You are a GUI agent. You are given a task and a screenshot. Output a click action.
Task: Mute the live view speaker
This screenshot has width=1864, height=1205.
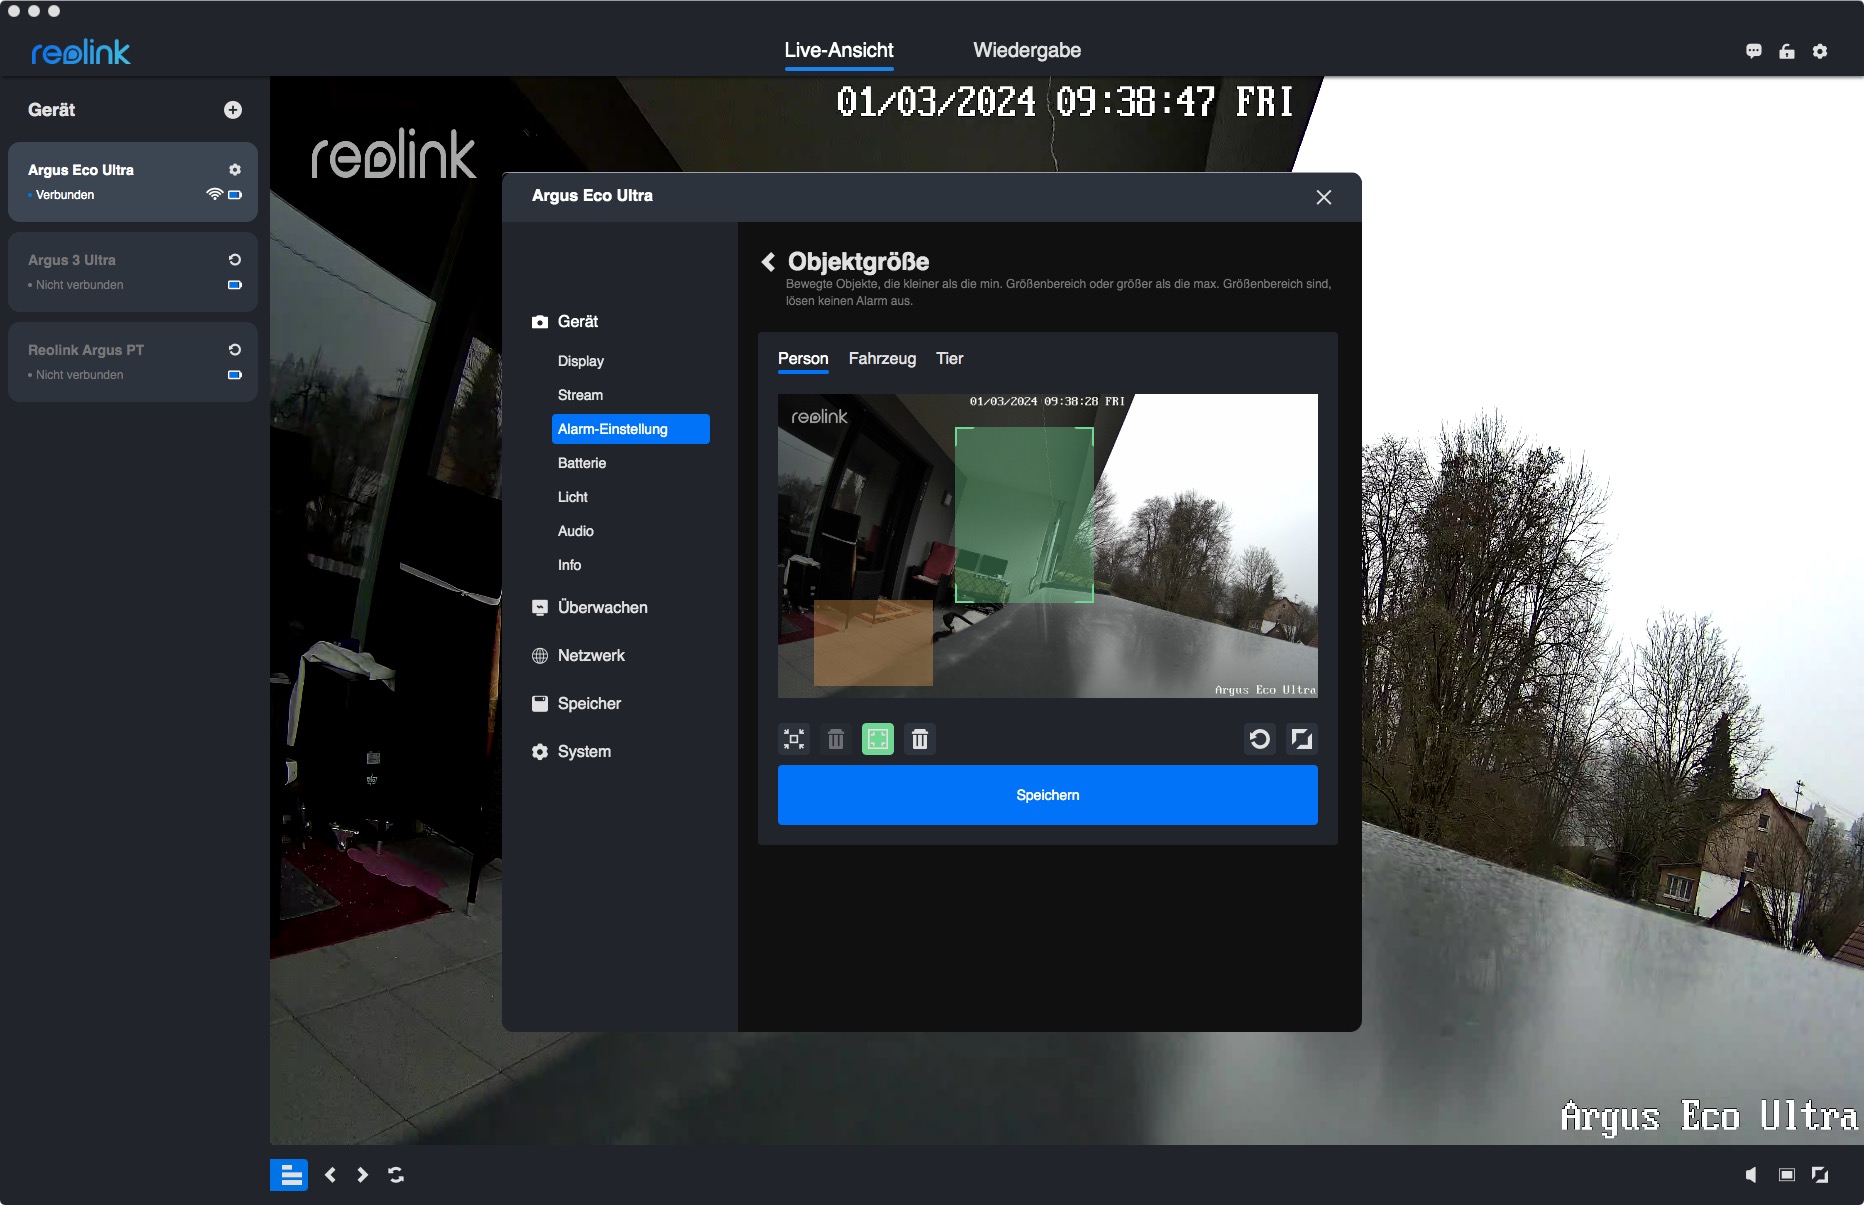(1751, 1175)
